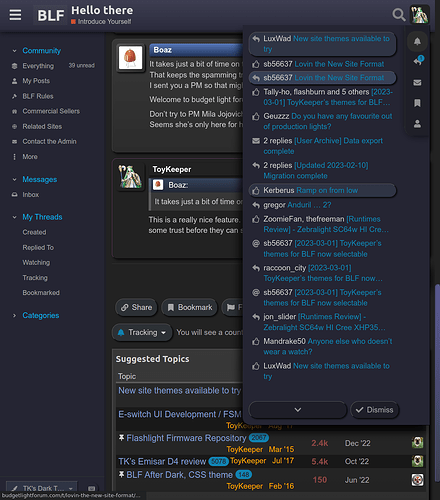
Task: Open BLF Rules in the sidebar
Action: tap(38, 96)
